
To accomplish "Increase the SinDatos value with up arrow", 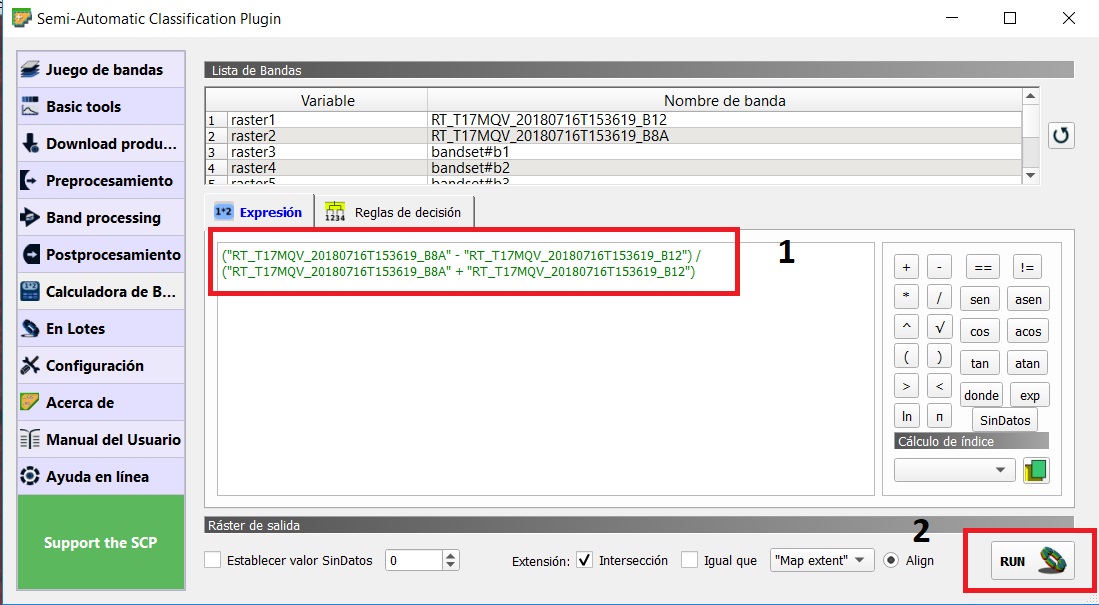I will click(451, 555).
